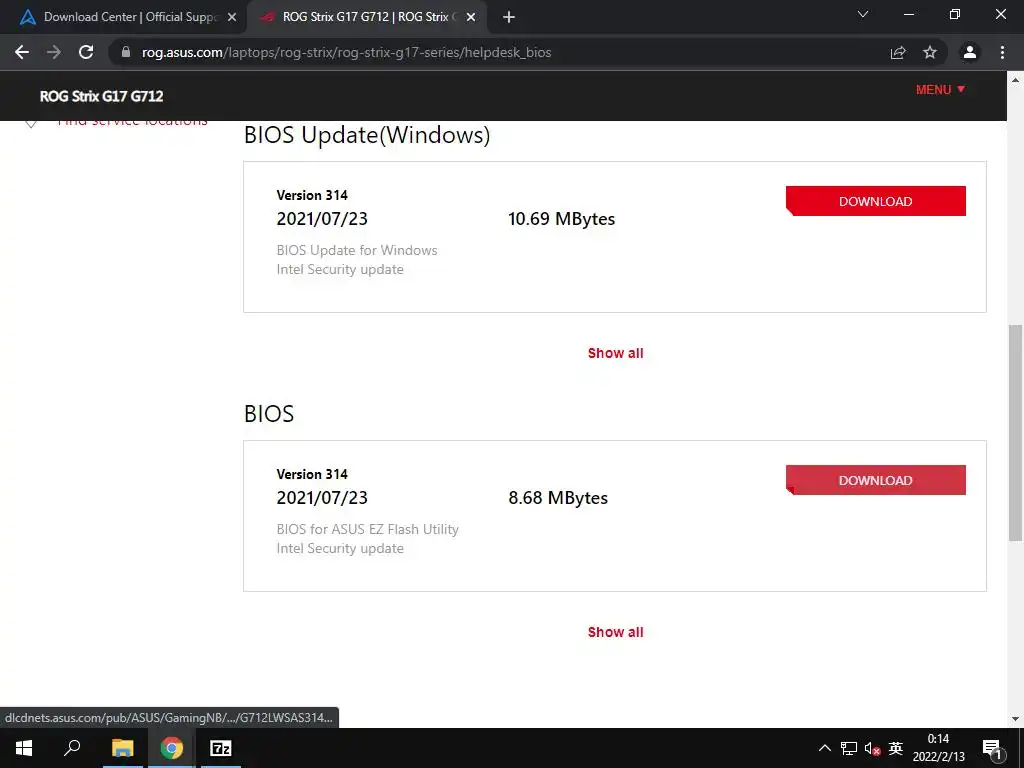Show hidden system tray icons
The image size is (1024, 768).
[825, 748]
